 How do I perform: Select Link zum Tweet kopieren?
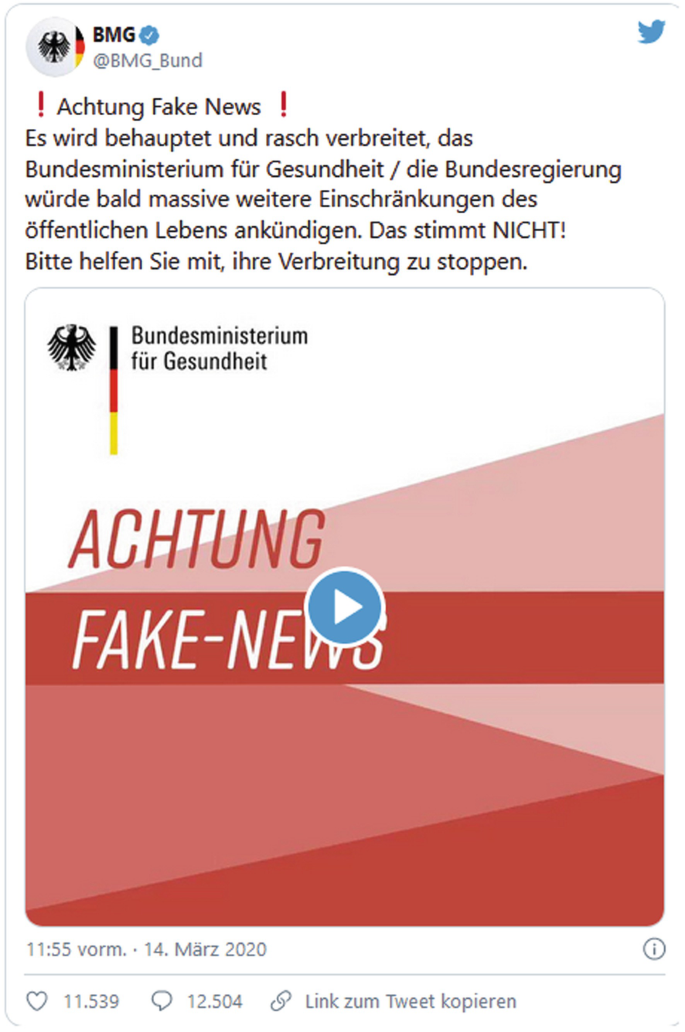pyautogui.click(x=411, y=1001)
